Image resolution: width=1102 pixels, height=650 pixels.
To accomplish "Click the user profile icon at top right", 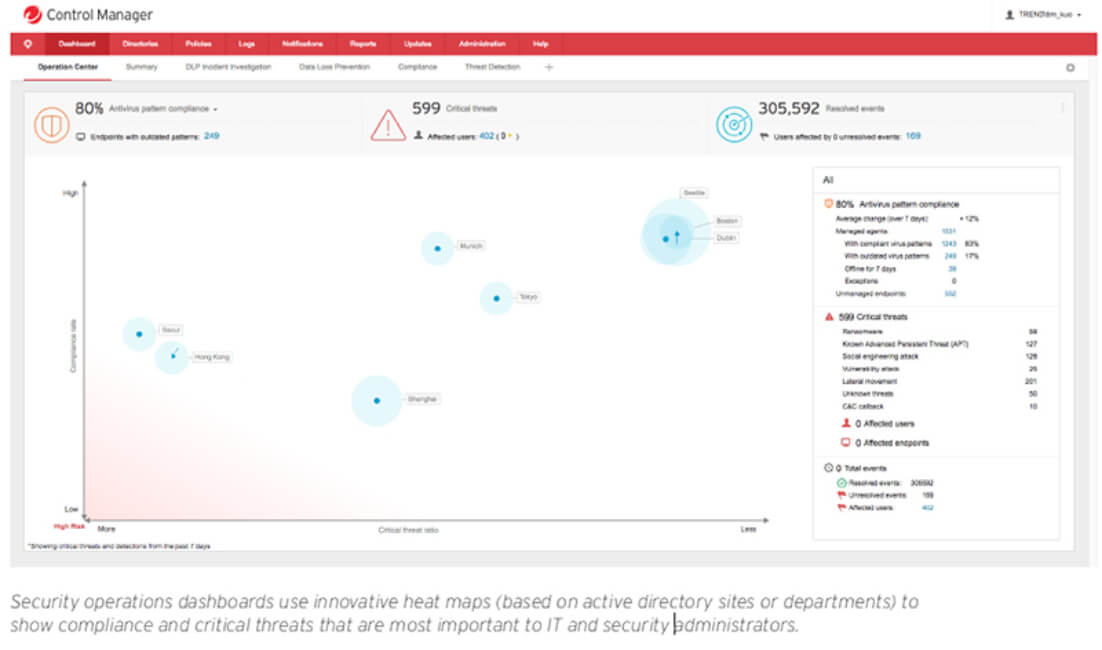I will coord(1010,15).
